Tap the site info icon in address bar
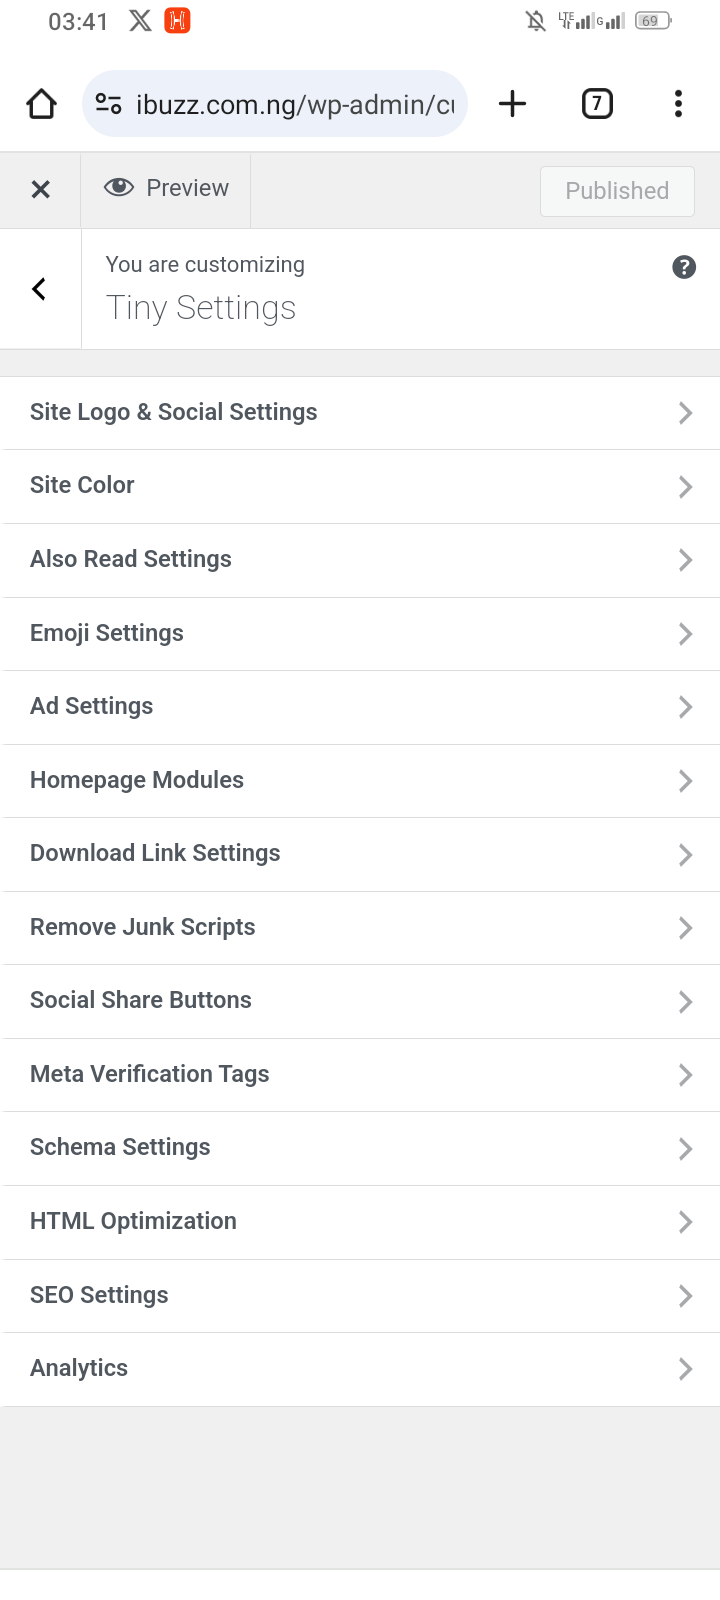 click(x=108, y=104)
